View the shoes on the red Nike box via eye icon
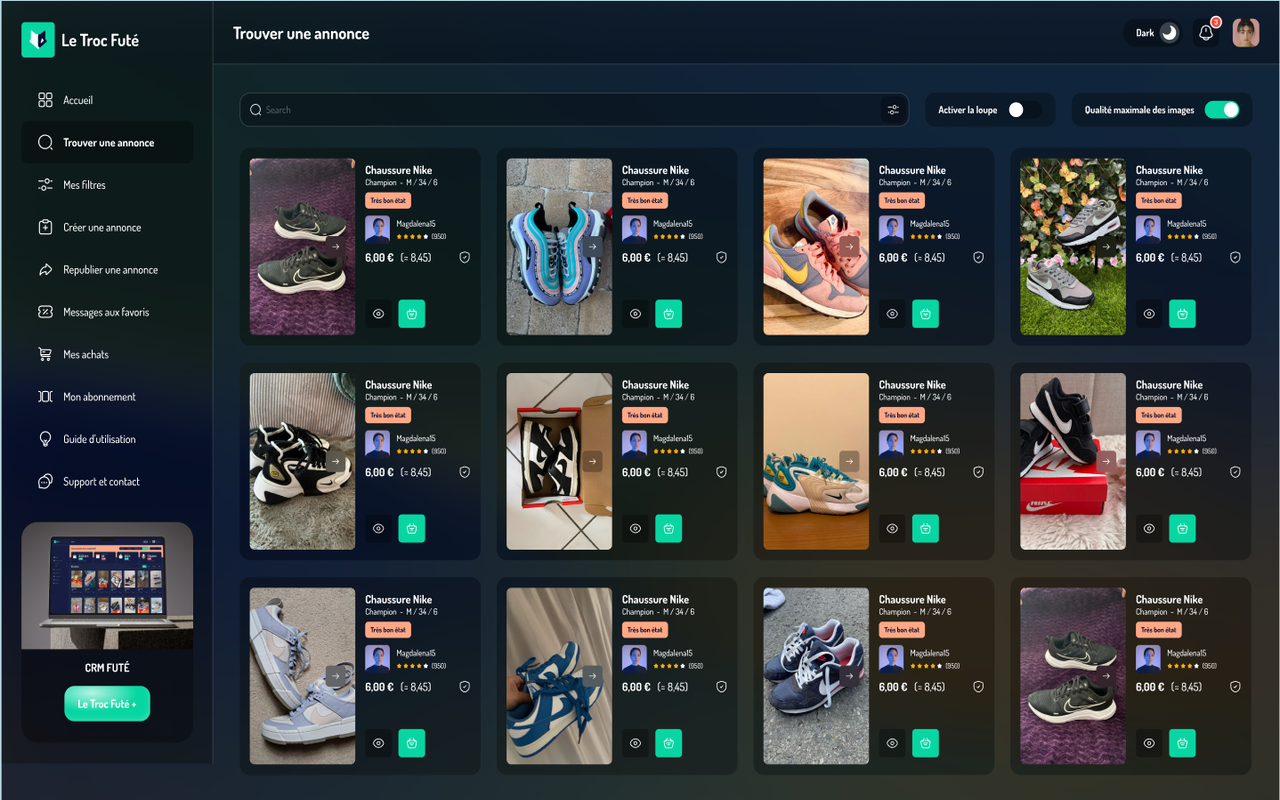Viewport: 1280px width, 800px height. pyautogui.click(x=1149, y=529)
